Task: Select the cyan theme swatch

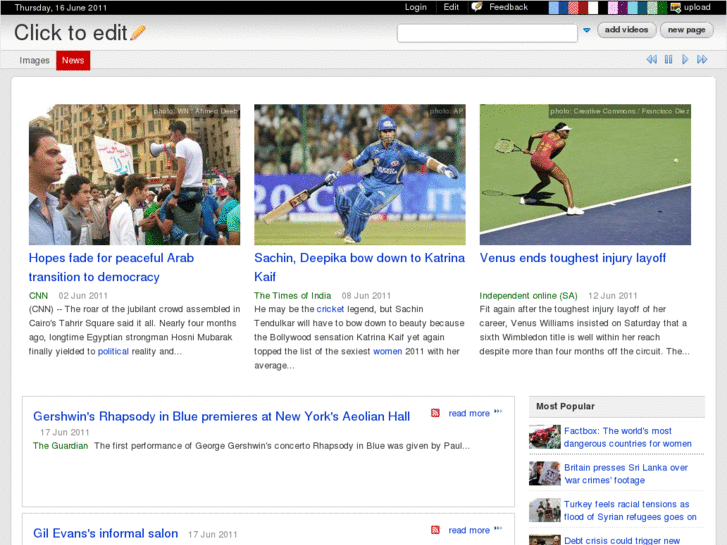Action: coord(632,7)
